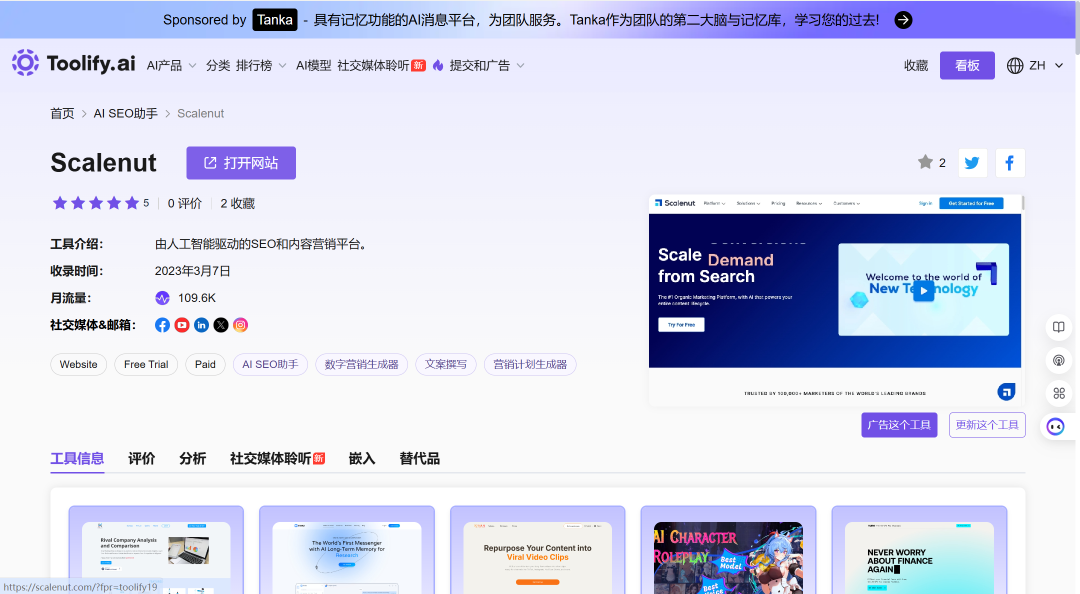The width and height of the screenshot is (1080, 594).
Task: Click the Website tag
Action: 79,365
